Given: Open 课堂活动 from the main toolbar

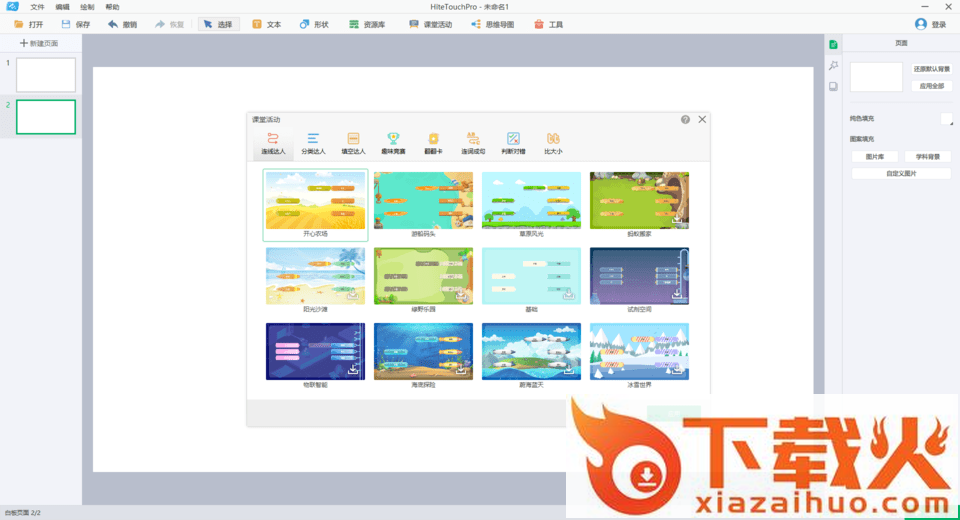Looking at the screenshot, I should coord(430,24).
